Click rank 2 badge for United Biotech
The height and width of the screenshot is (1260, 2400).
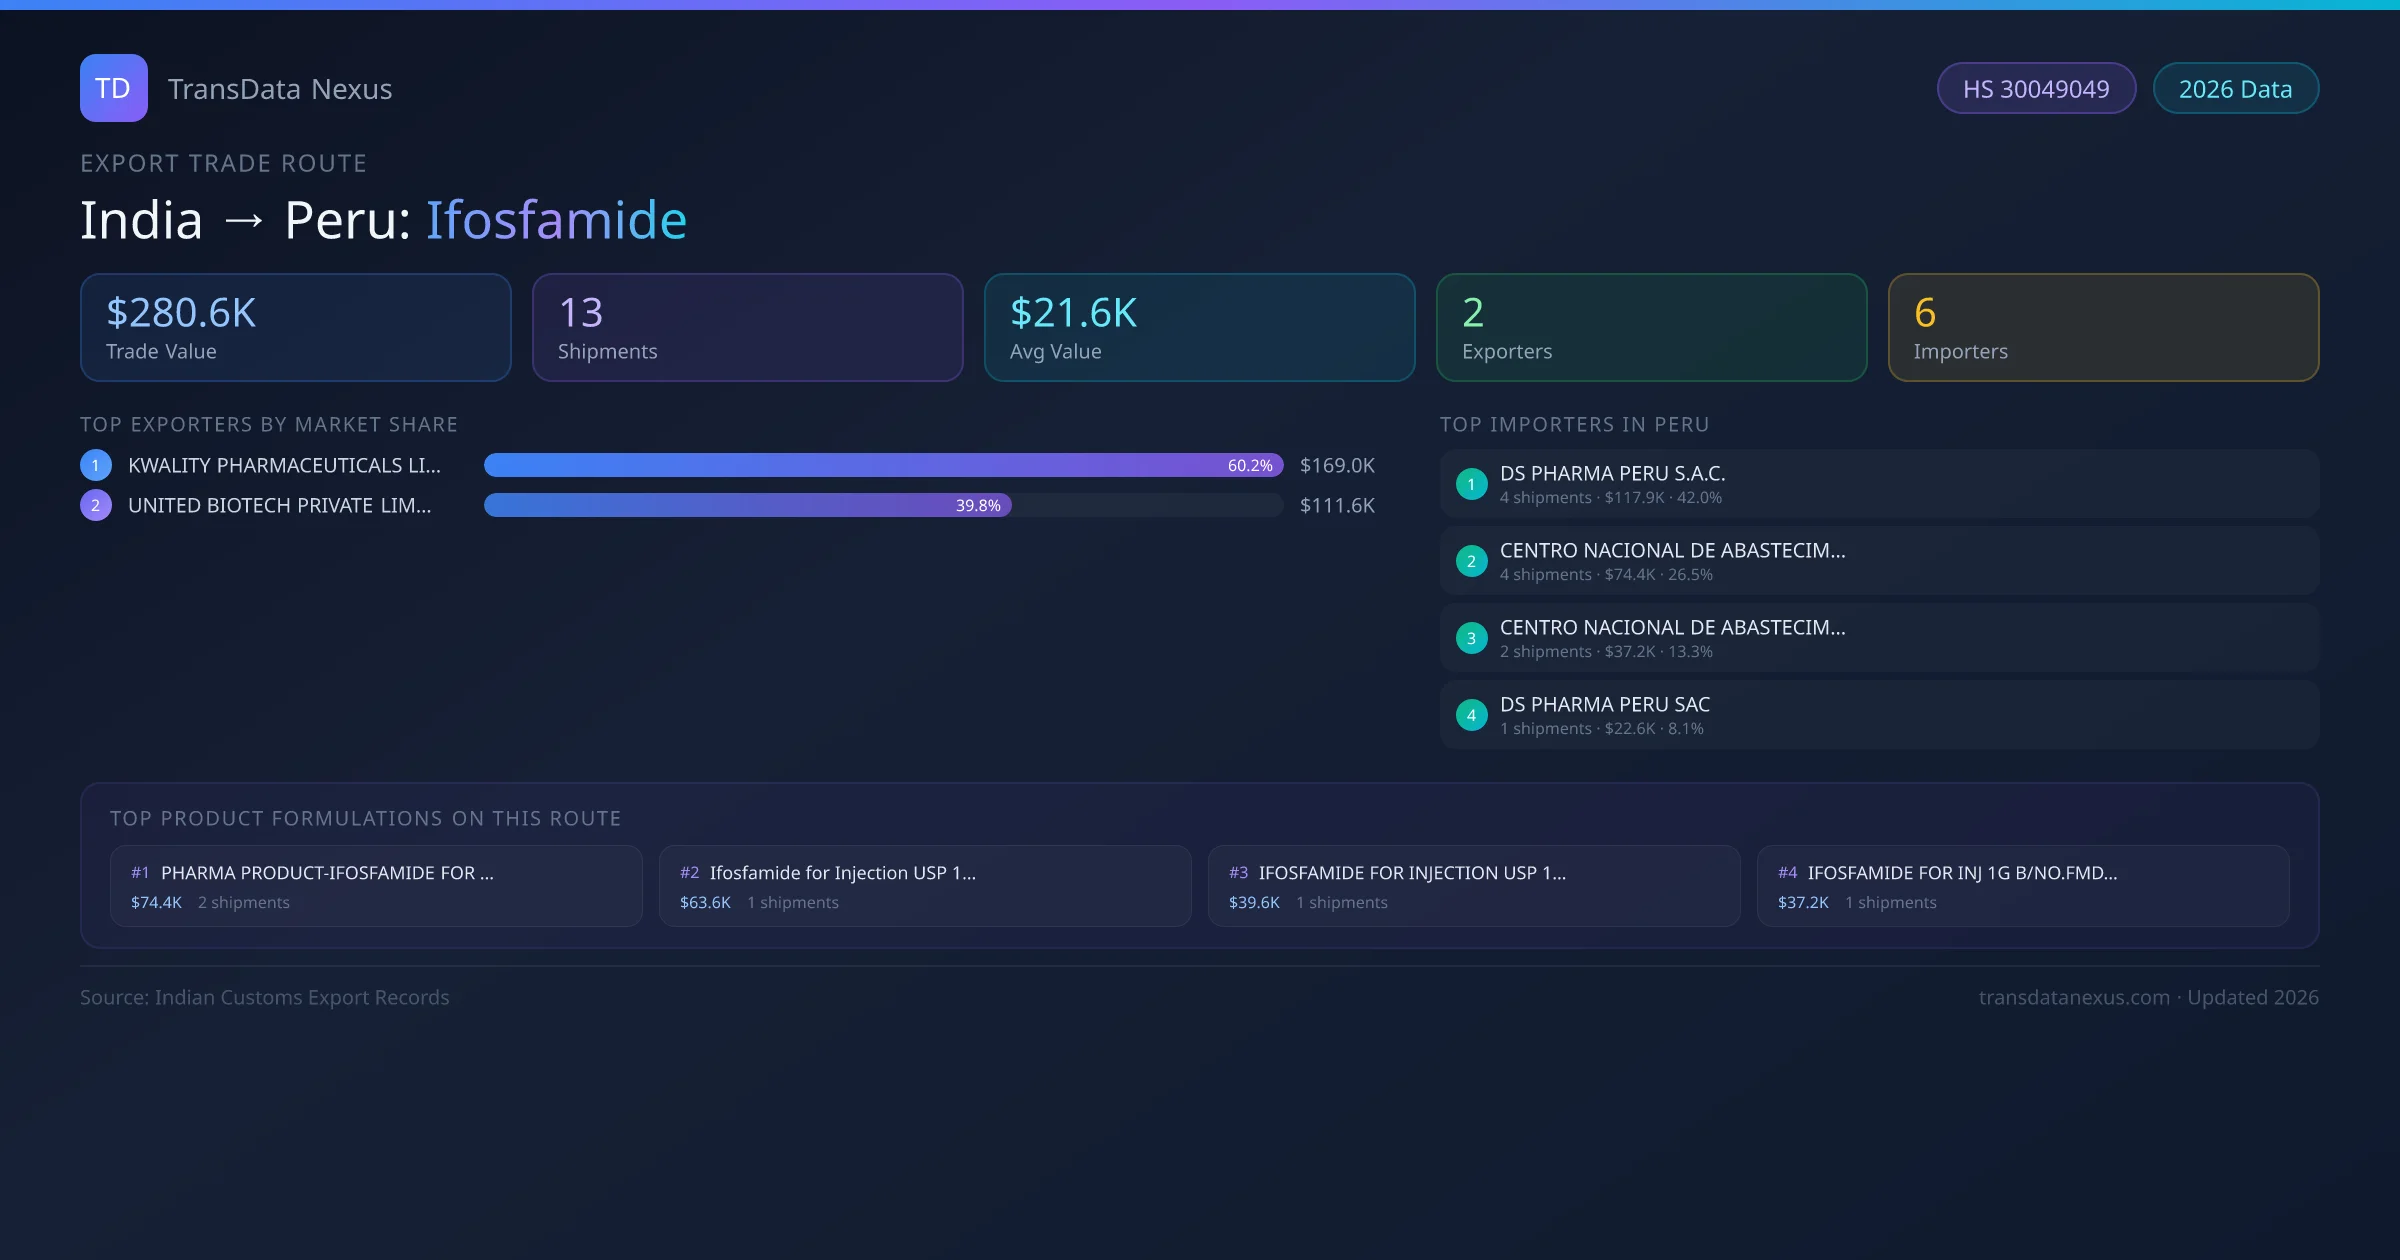(96, 505)
